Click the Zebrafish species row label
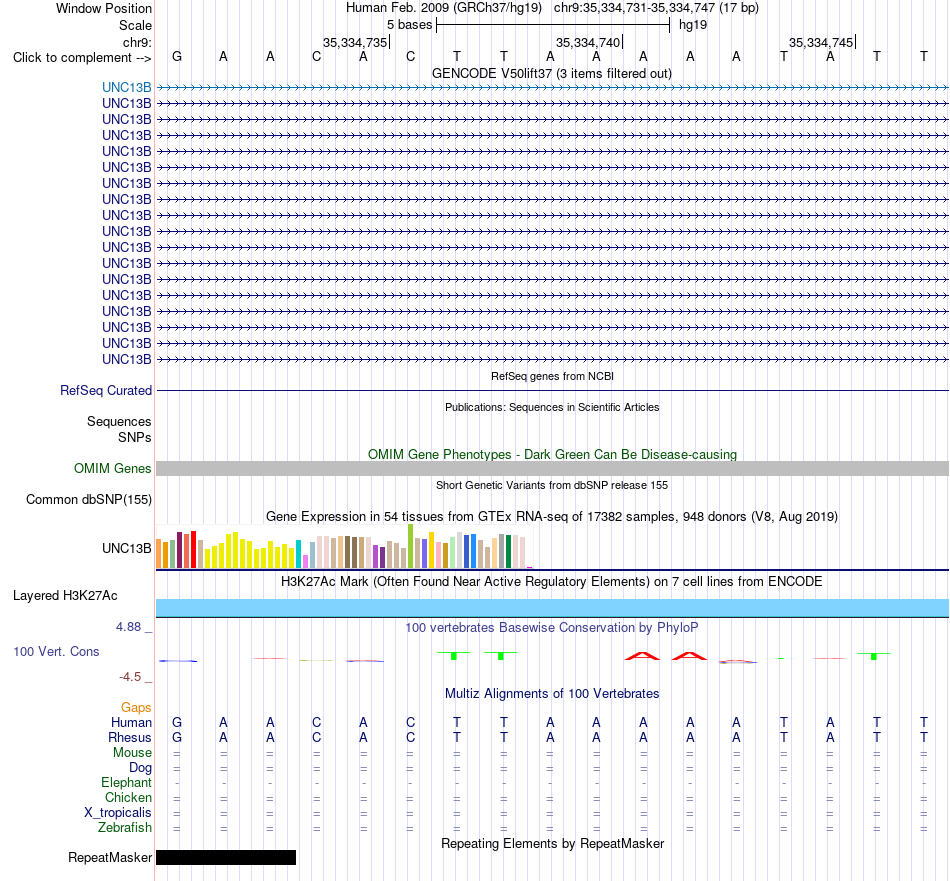 coord(125,827)
